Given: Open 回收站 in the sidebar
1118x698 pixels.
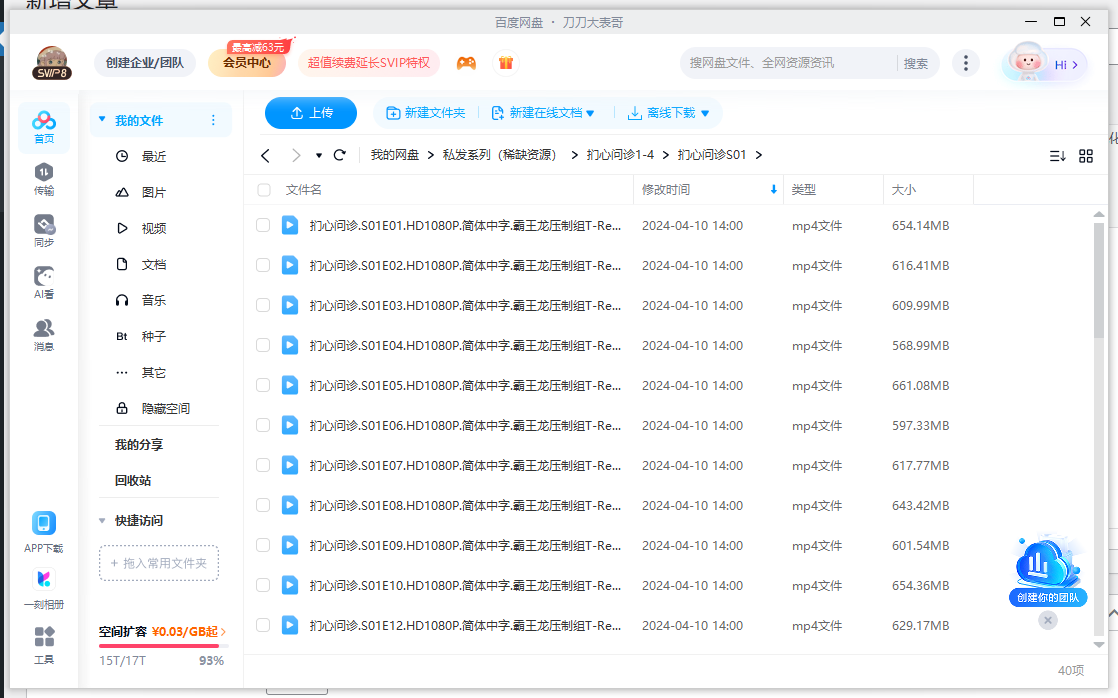Looking at the screenshot, I should click(133, 481).
